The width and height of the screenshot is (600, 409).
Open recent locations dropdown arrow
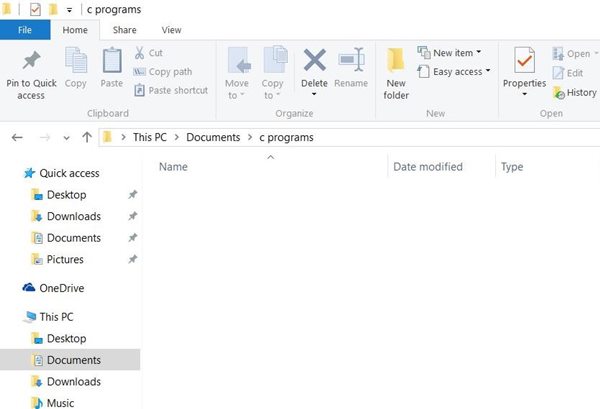click(x=67, y=138)
